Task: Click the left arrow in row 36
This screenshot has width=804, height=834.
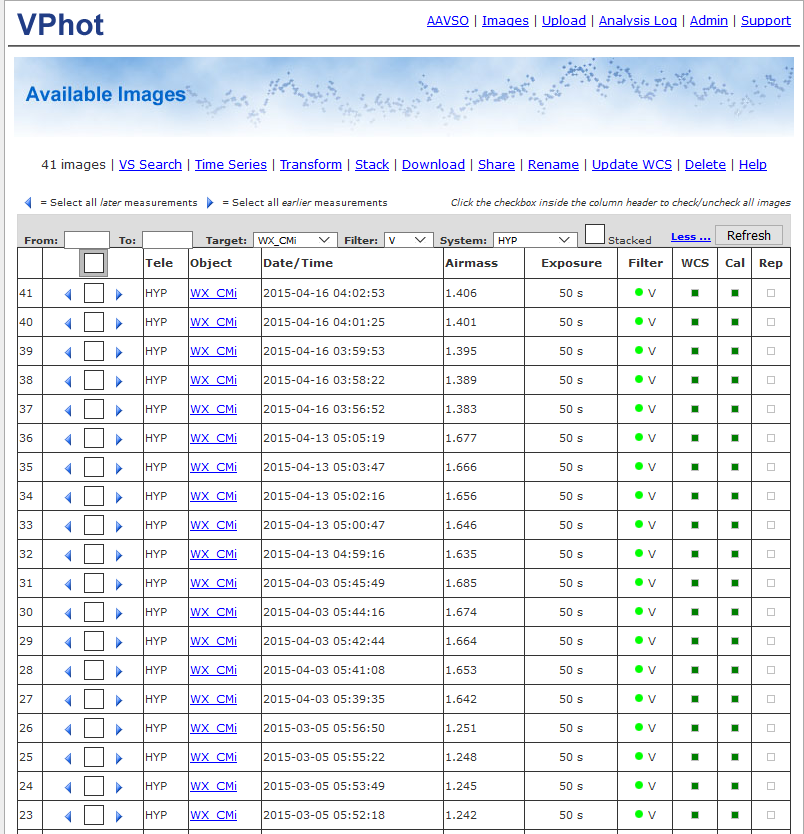Action: 68,440
